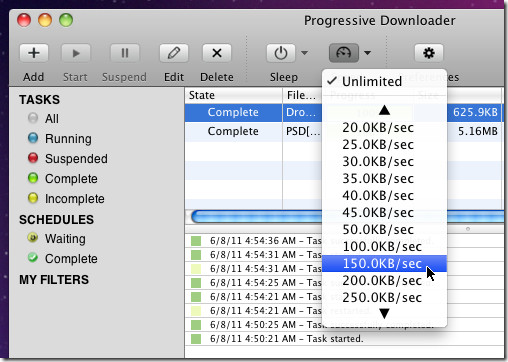This screenshot has height=362, width=508.
Task: Click the Sleep power button
Action: pyautogui.click(x=281, y=53)
